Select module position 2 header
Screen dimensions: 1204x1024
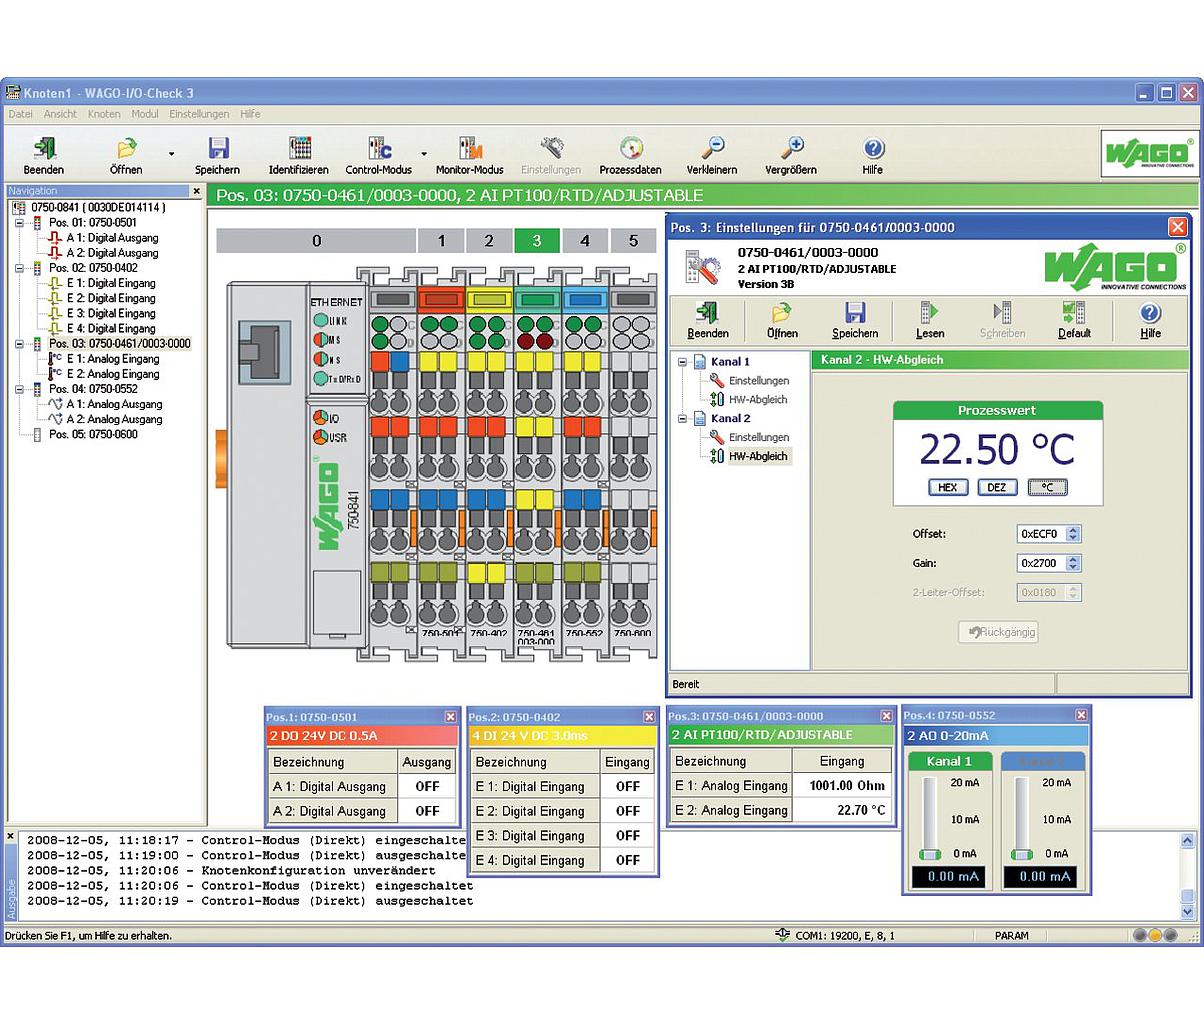click(x=489, y=241)
